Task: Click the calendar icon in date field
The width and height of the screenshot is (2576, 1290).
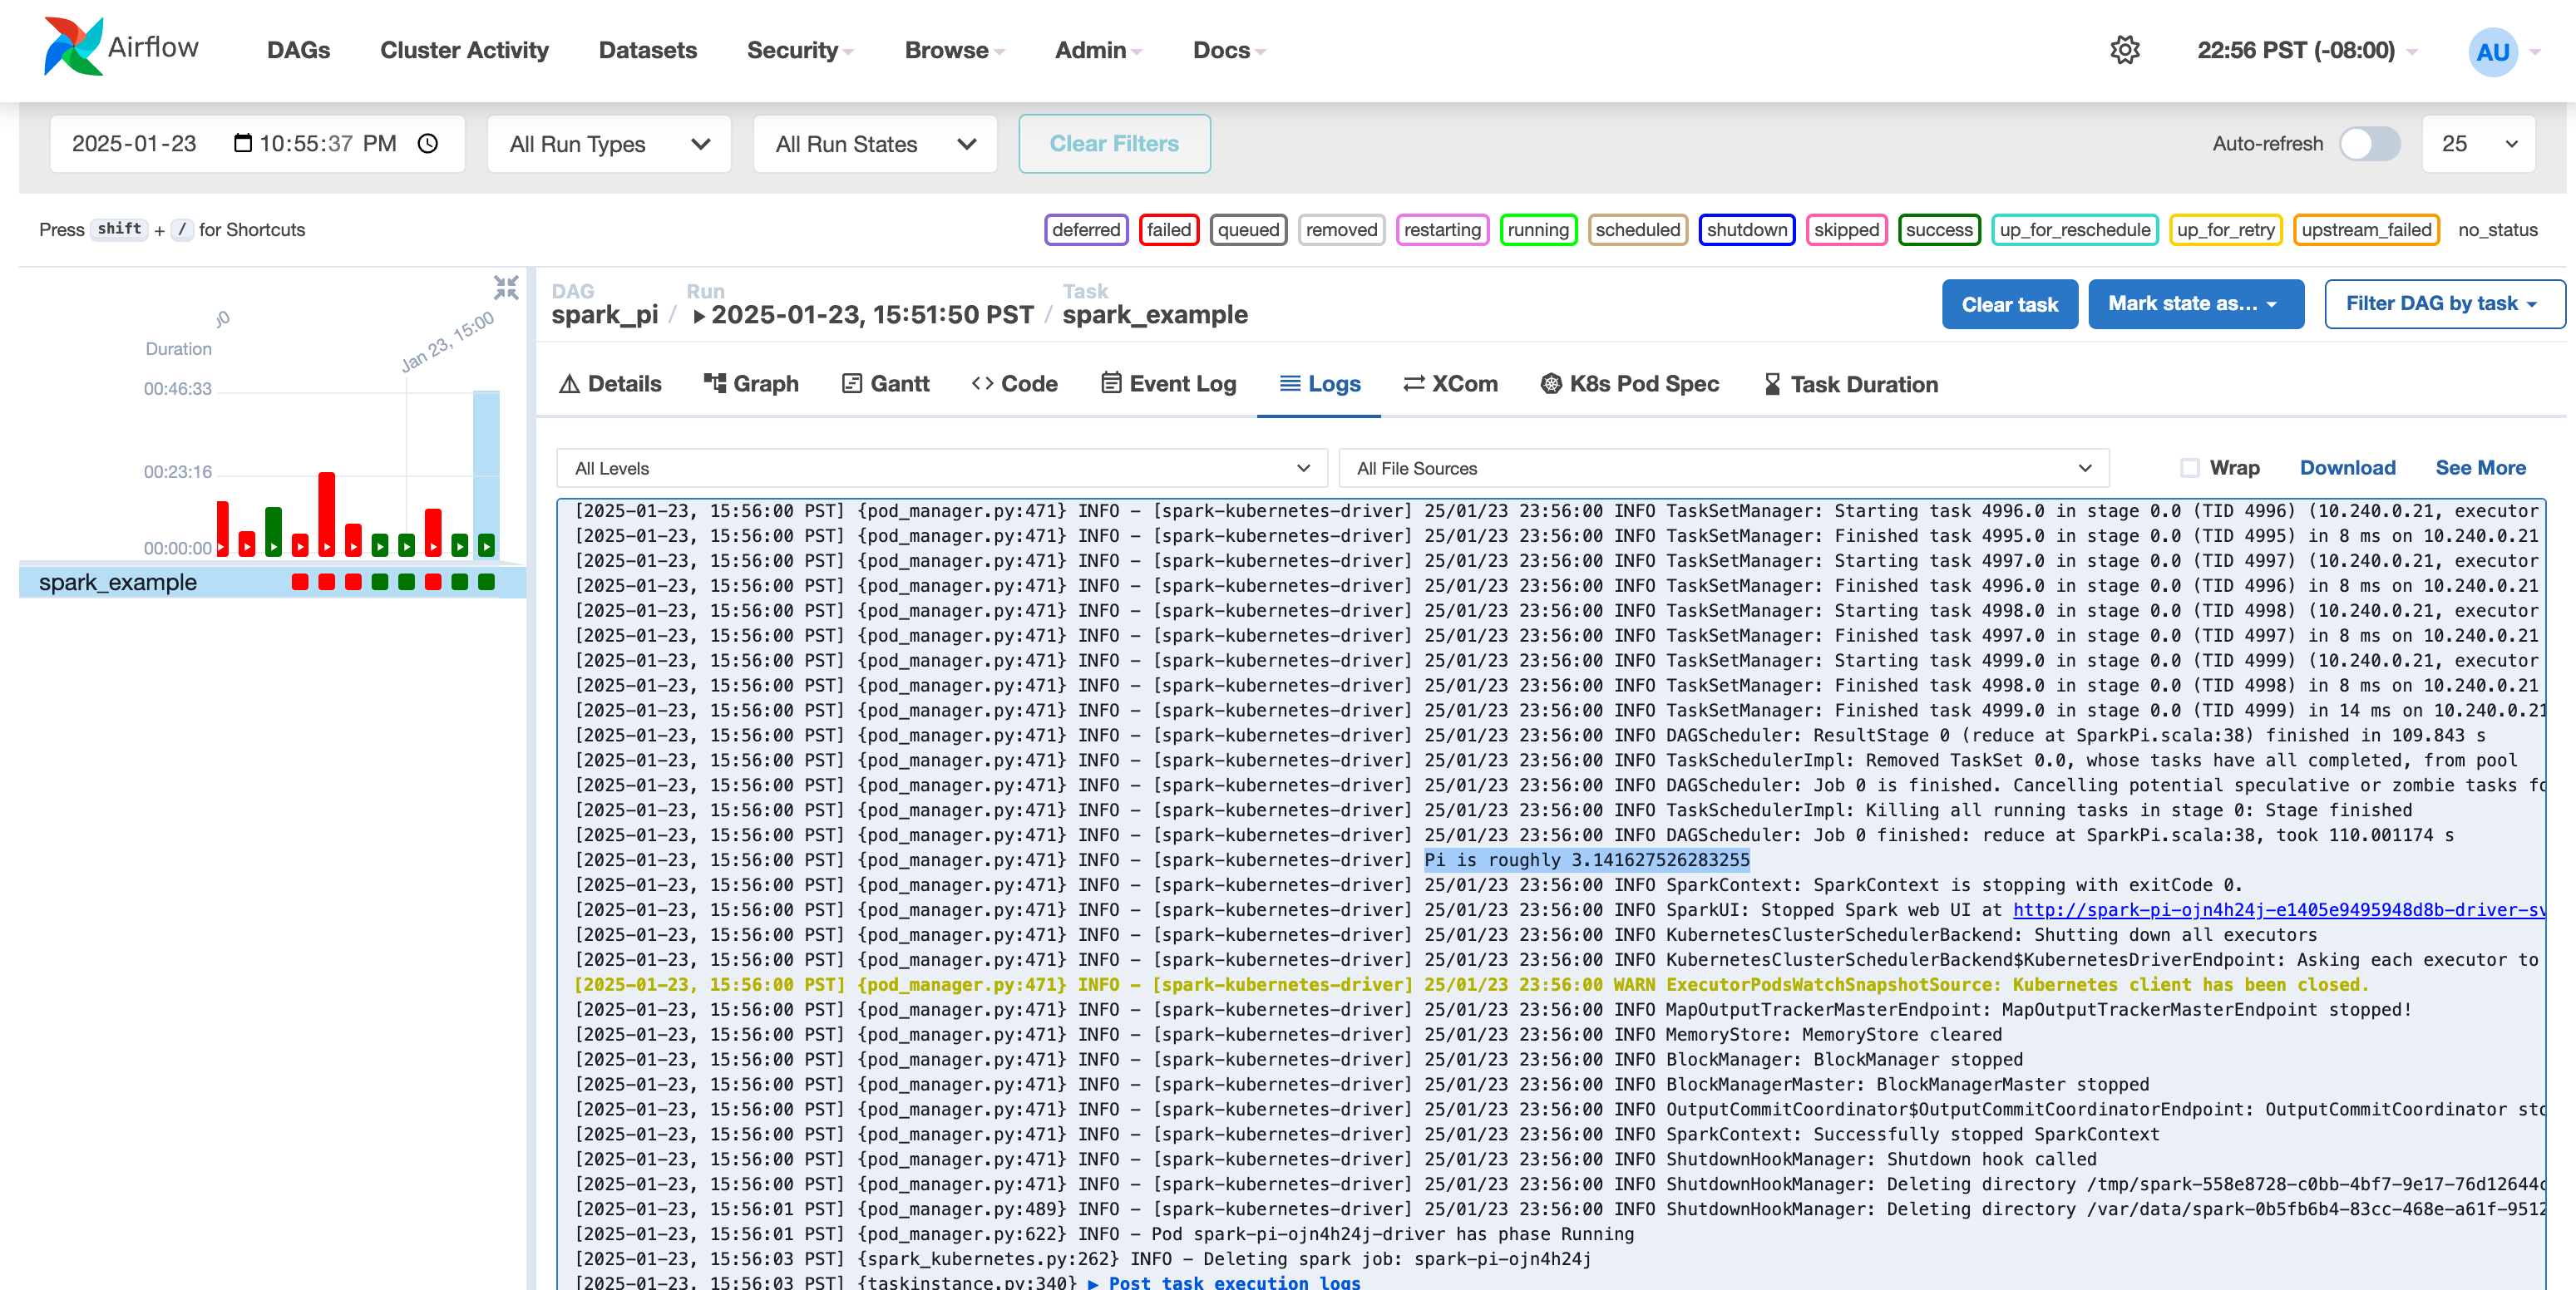Action: (242, 143)
